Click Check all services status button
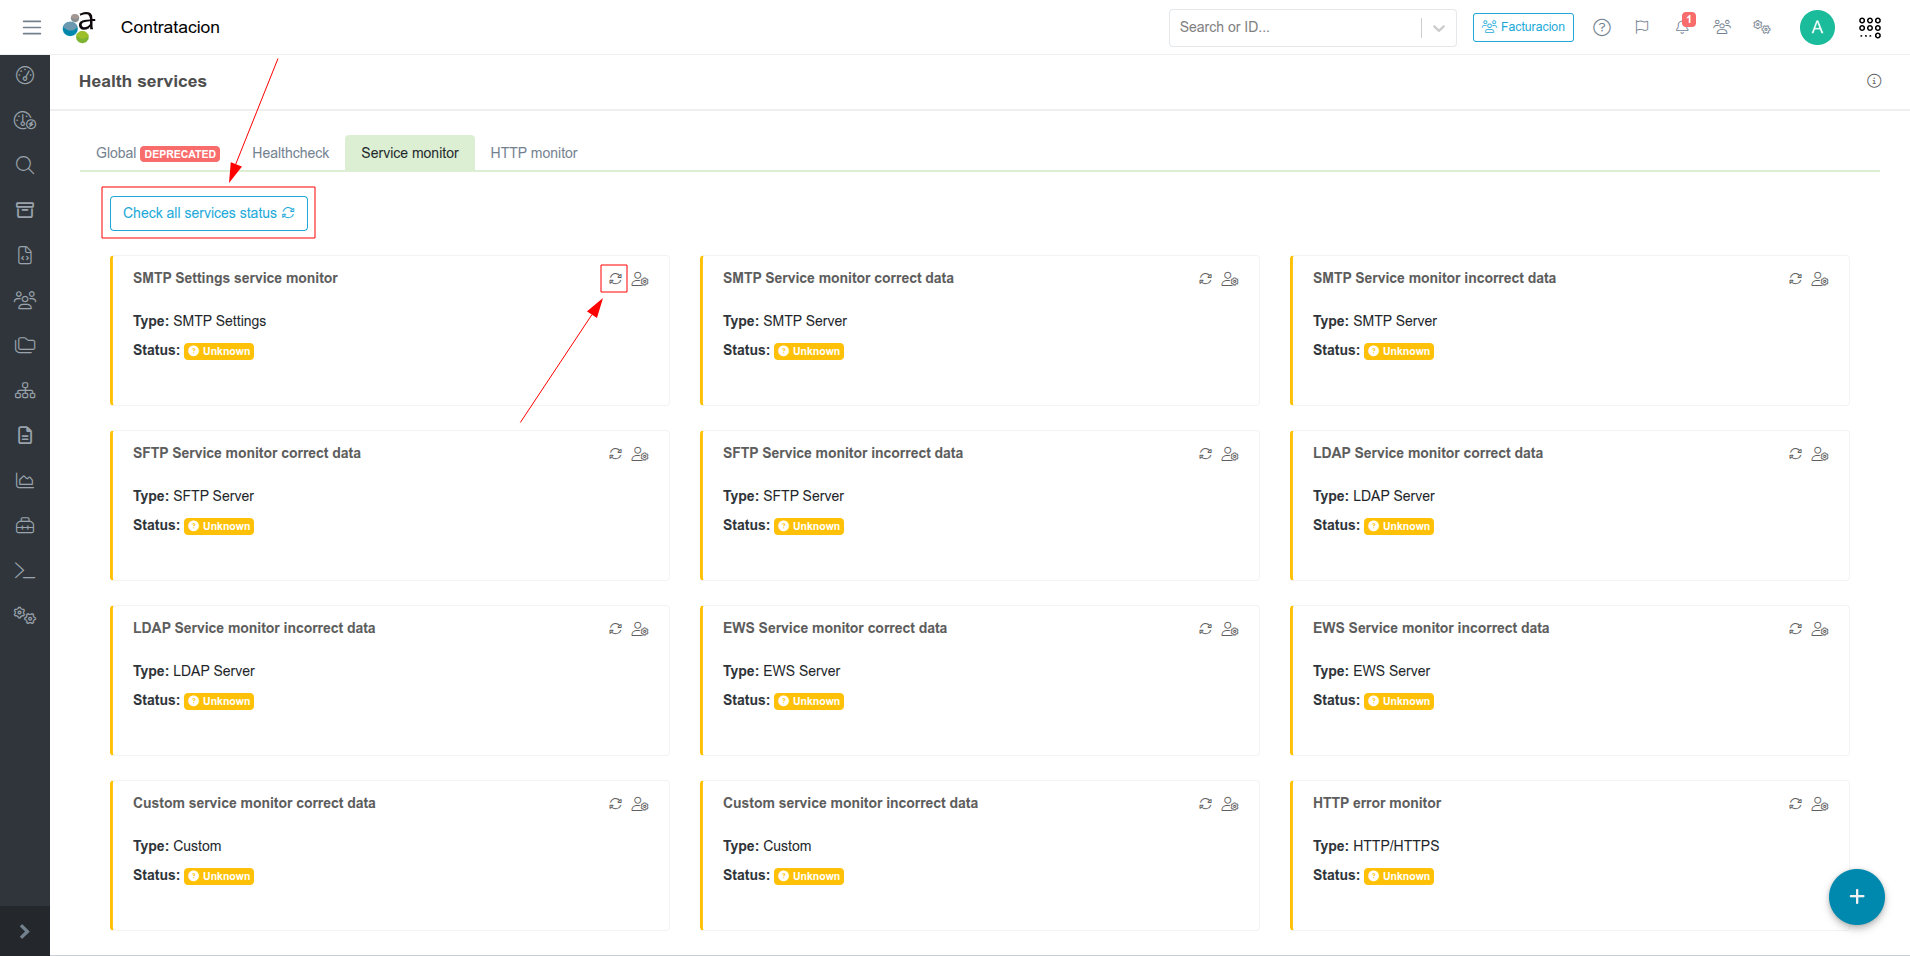 point(208,213)
